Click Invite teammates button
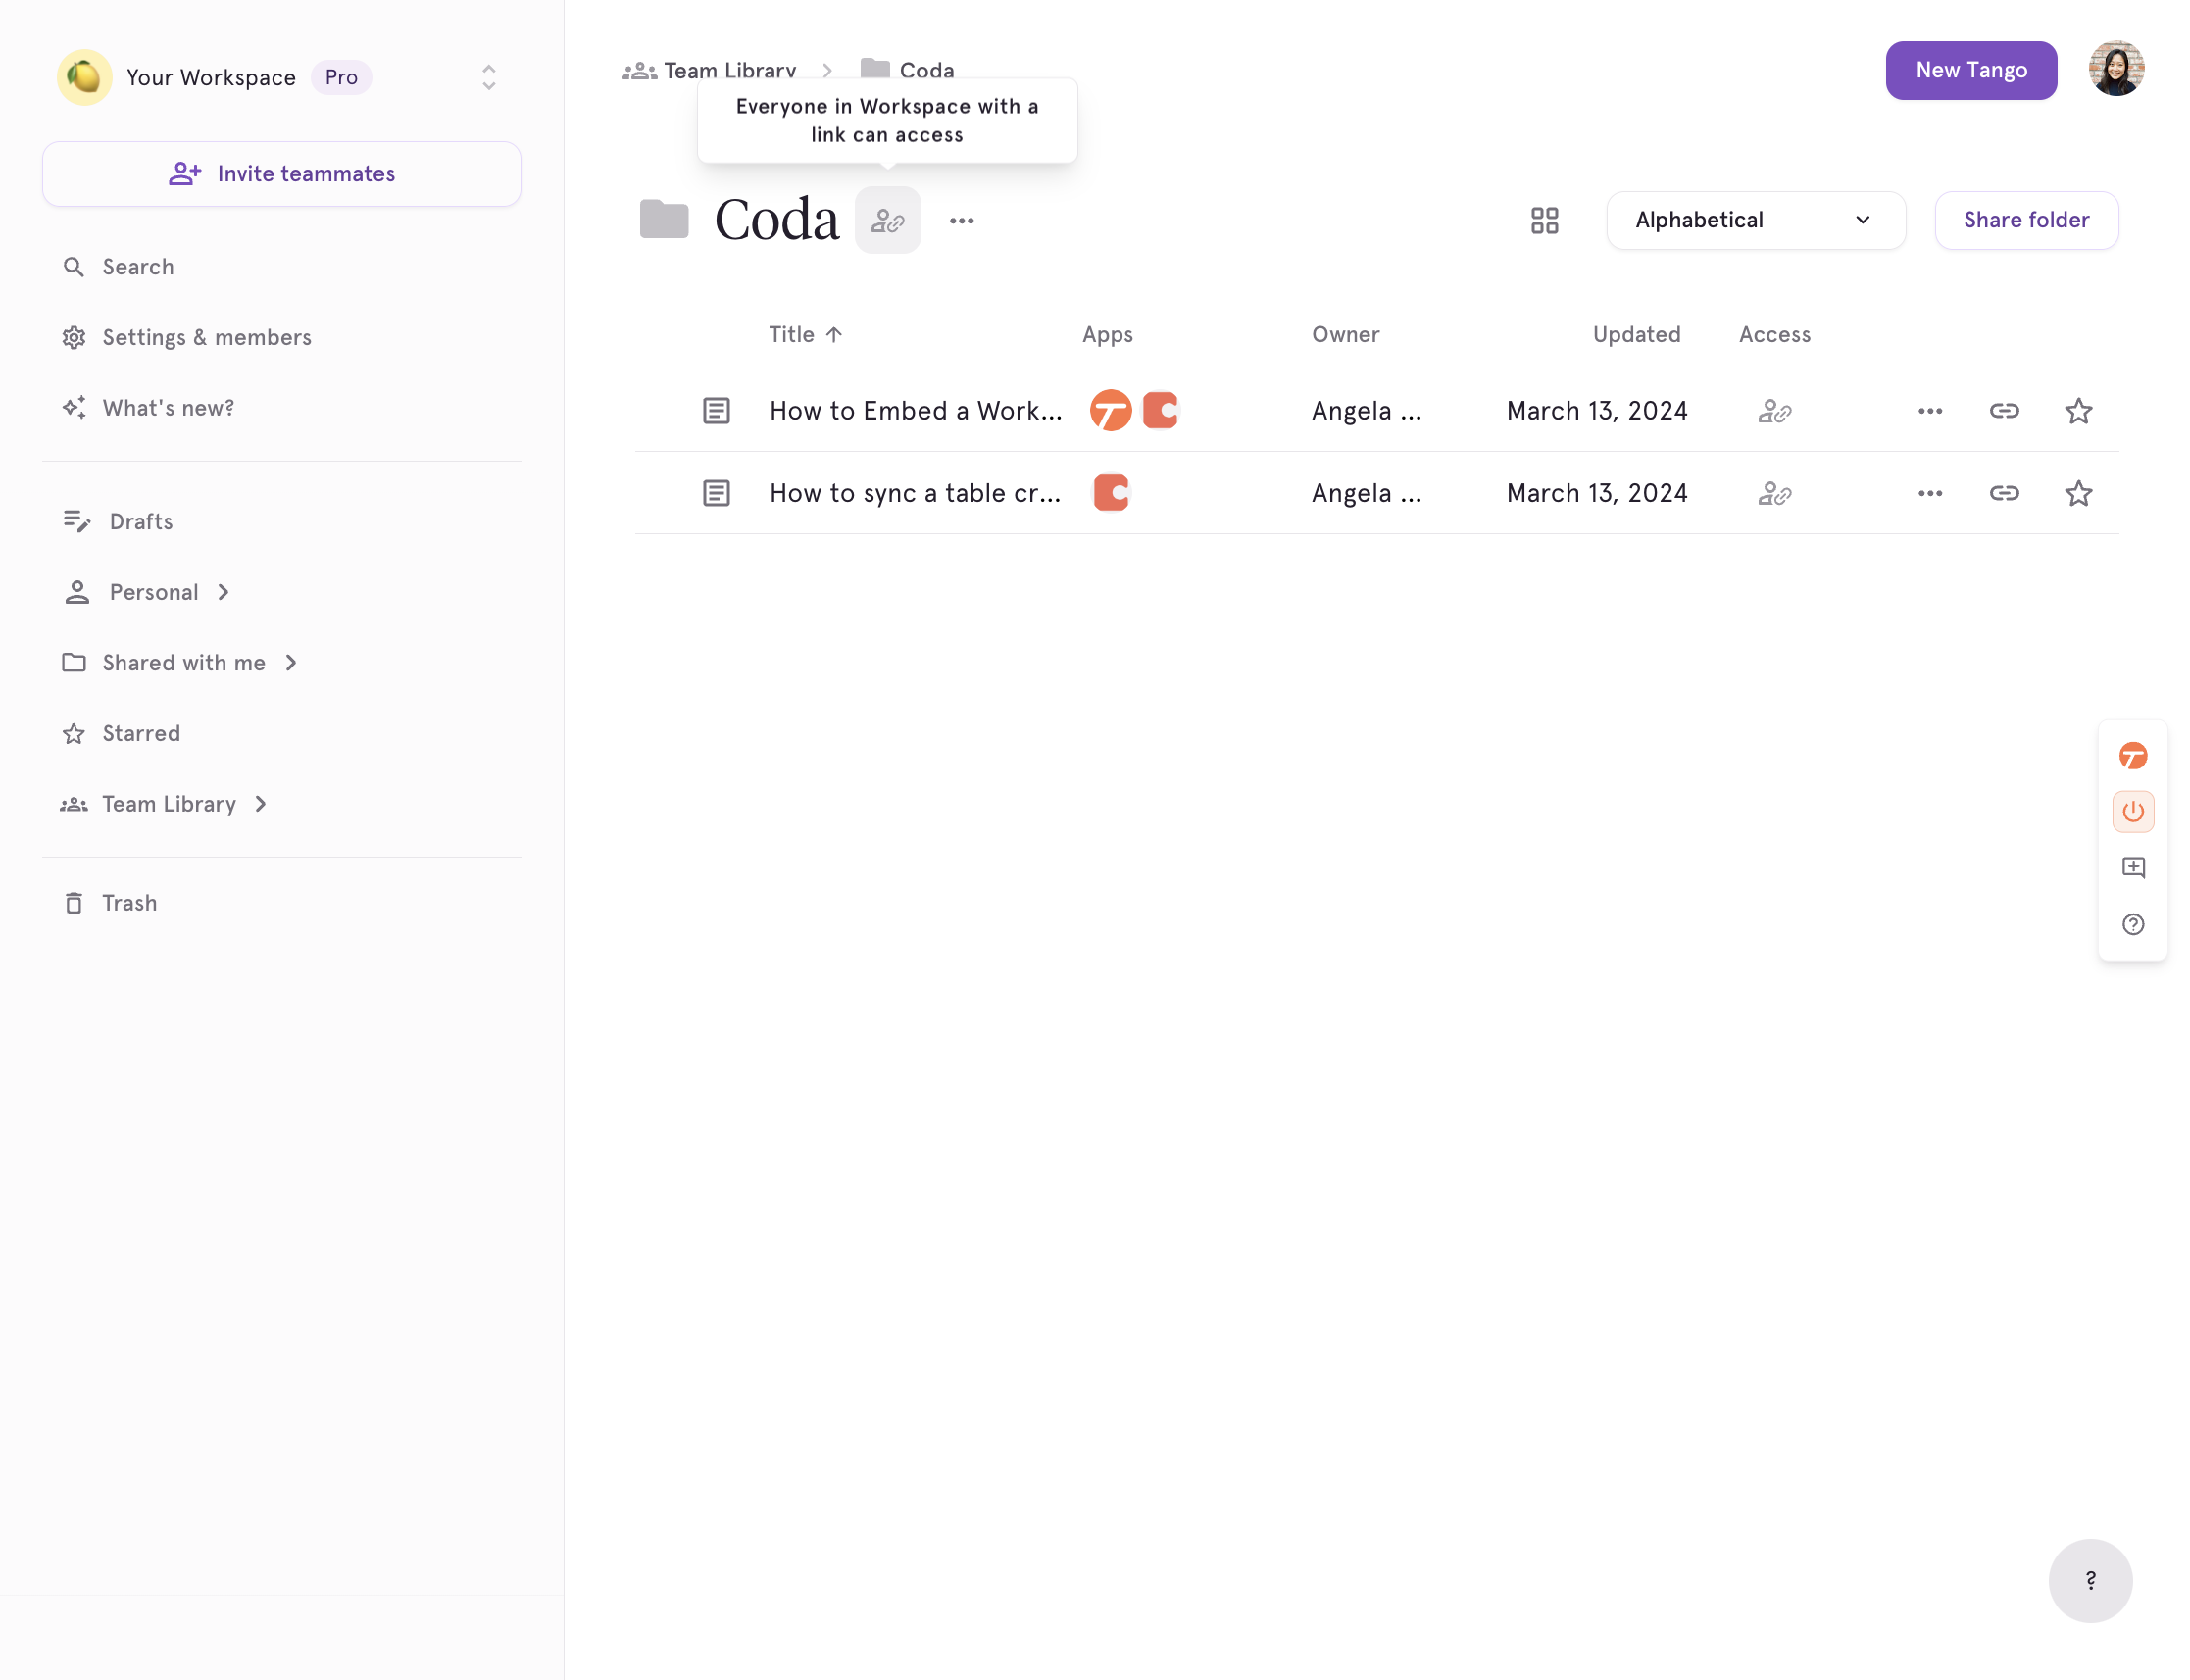 281,174
